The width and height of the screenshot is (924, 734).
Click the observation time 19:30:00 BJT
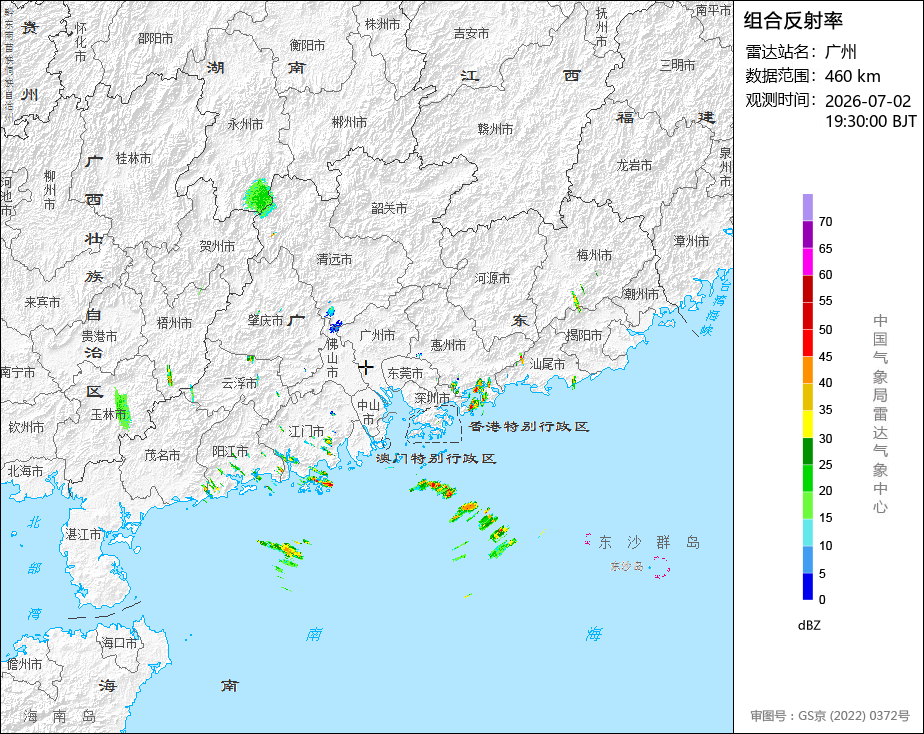click(x=870, y=121)
